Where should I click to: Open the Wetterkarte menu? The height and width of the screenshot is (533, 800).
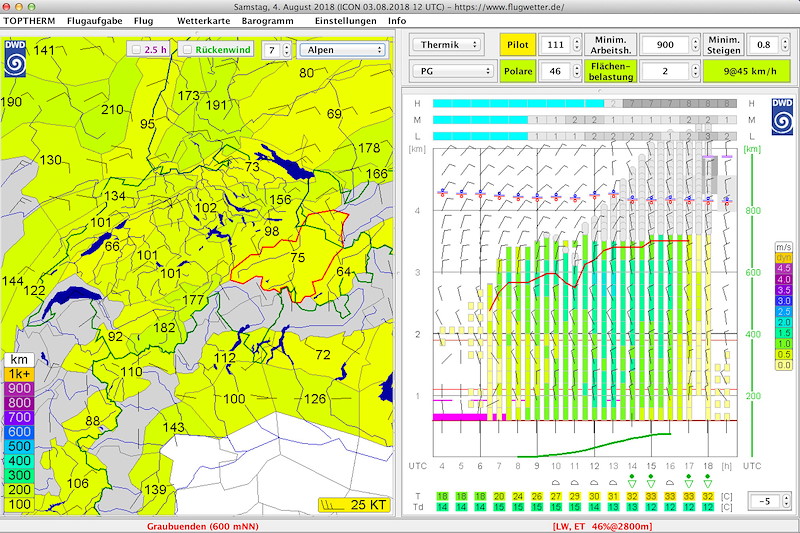click(x=203, y=20)
